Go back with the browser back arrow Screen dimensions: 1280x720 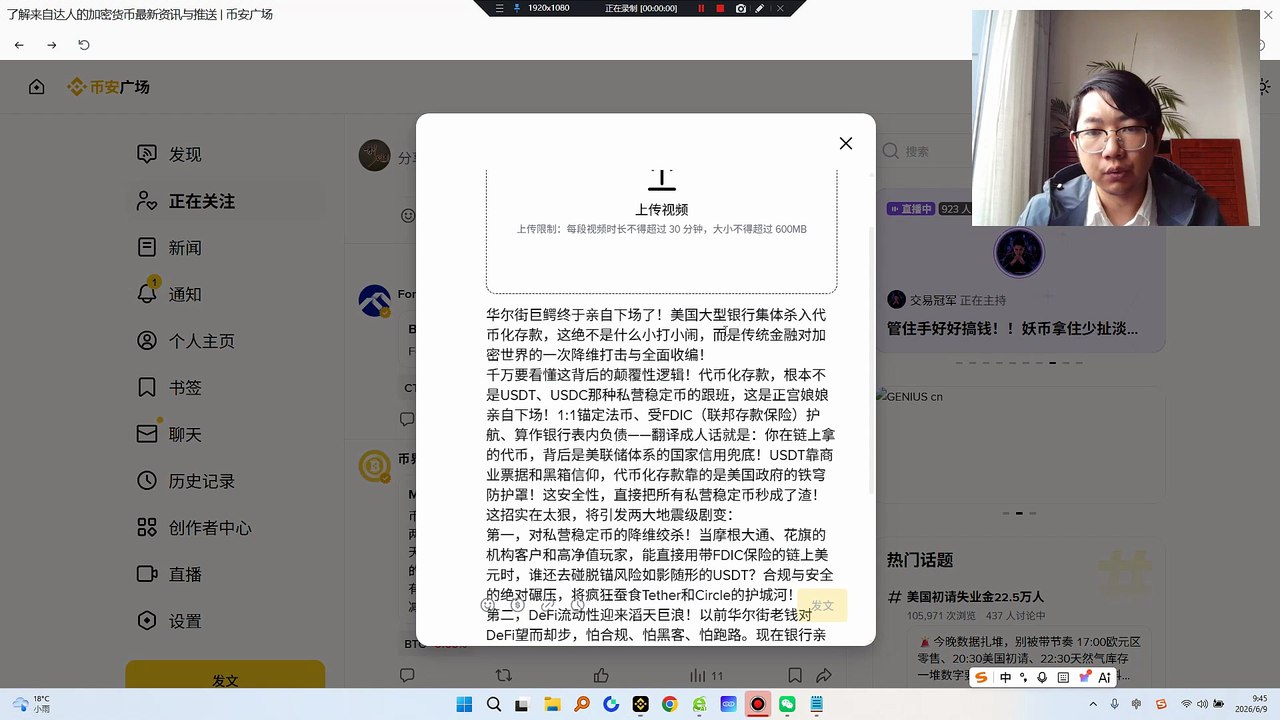coord(19,45)
